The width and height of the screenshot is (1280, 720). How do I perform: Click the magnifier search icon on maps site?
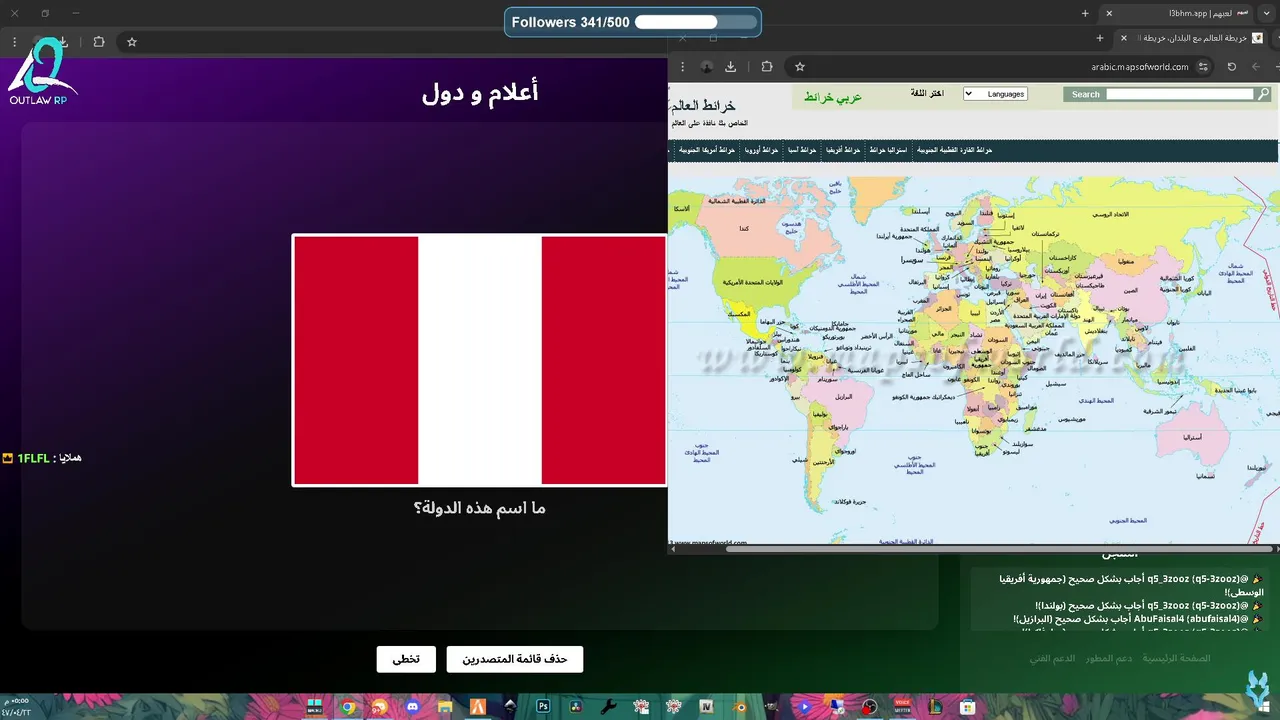point(1263,94)
